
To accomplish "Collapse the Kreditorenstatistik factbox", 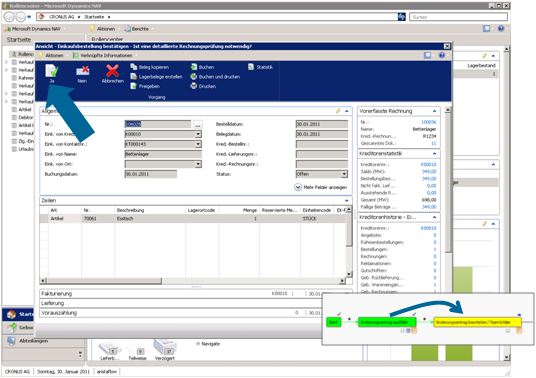I will point(434,154).
